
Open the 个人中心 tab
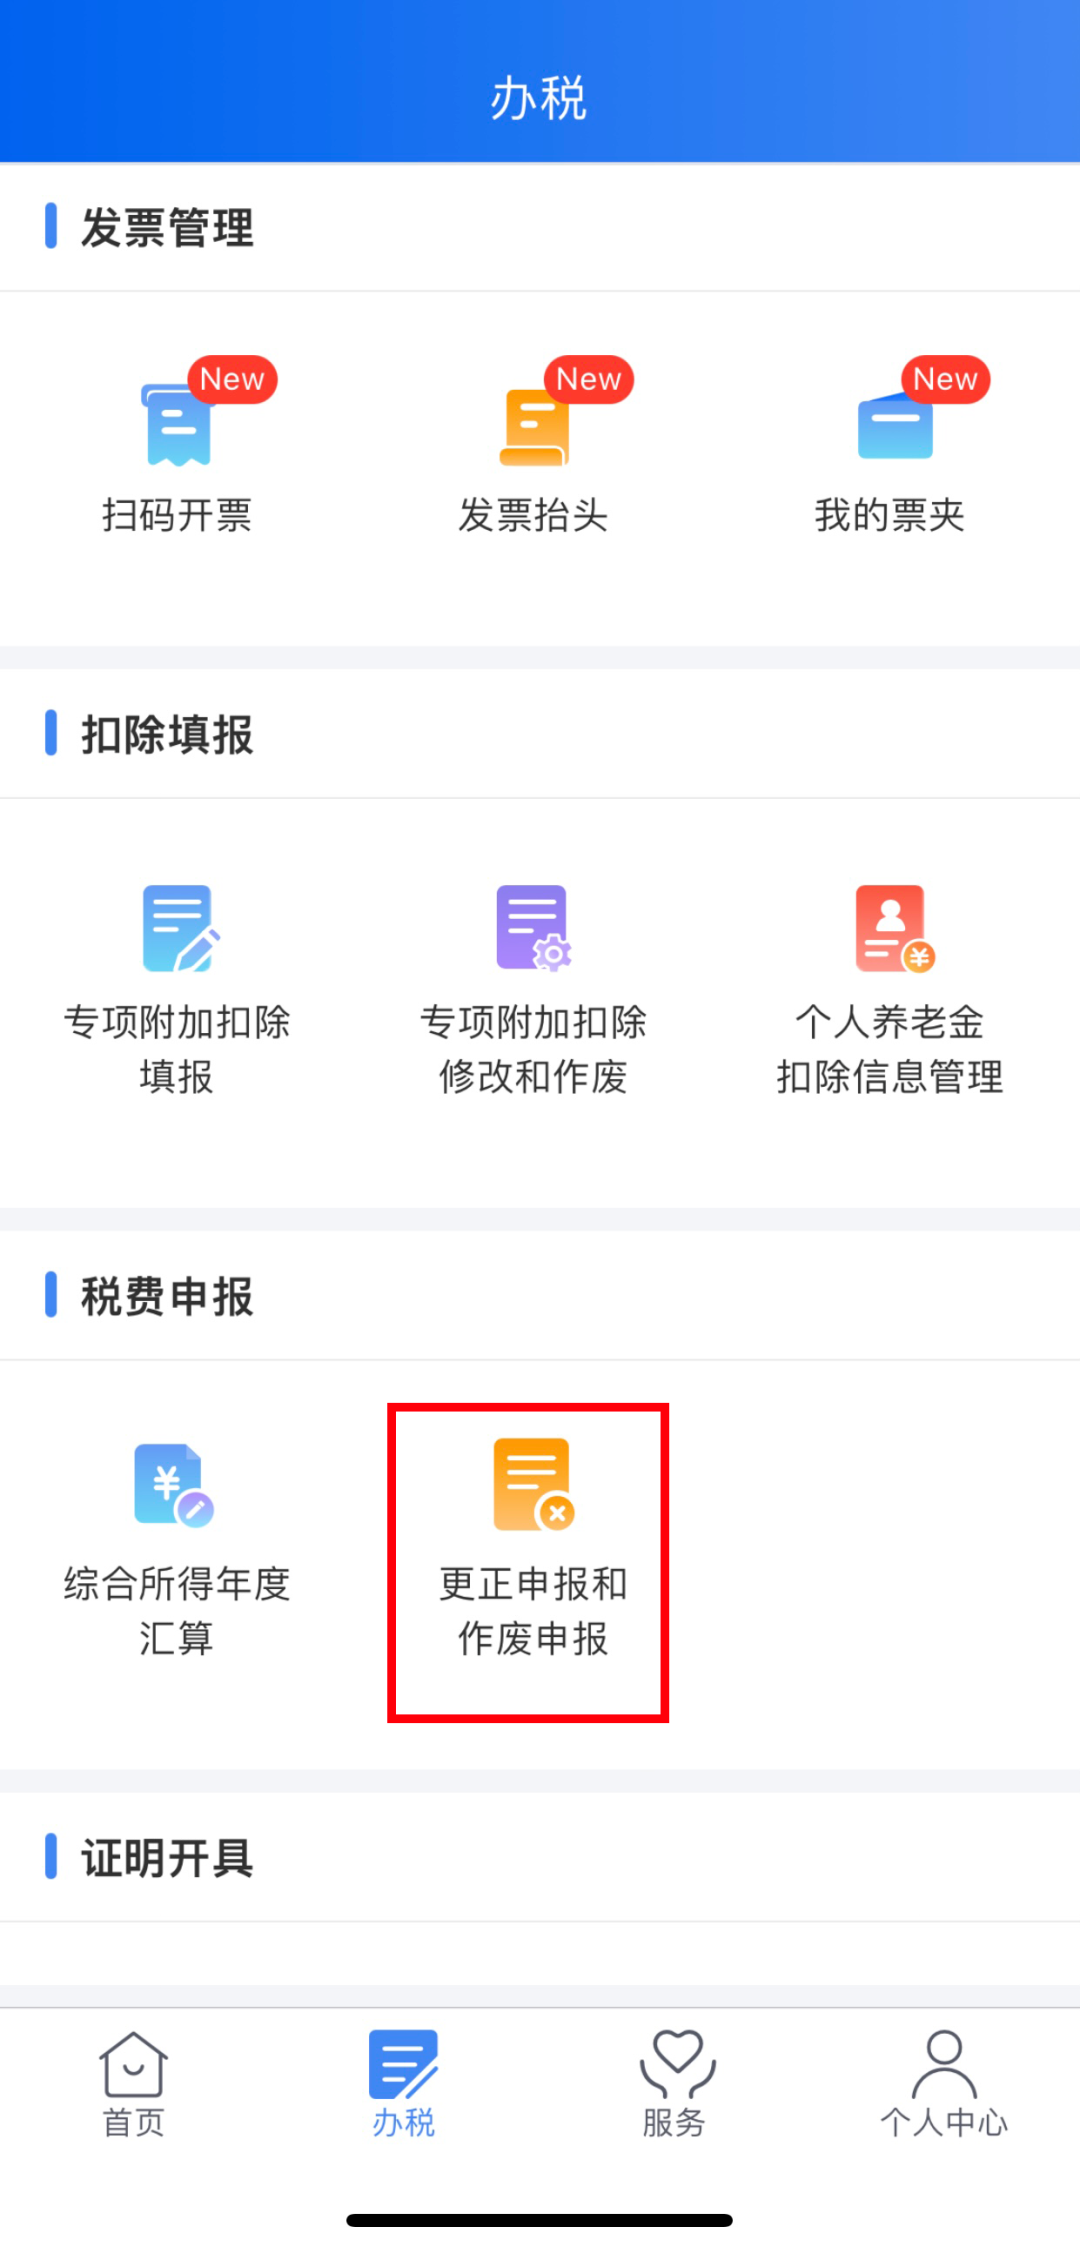[944, 2084]
